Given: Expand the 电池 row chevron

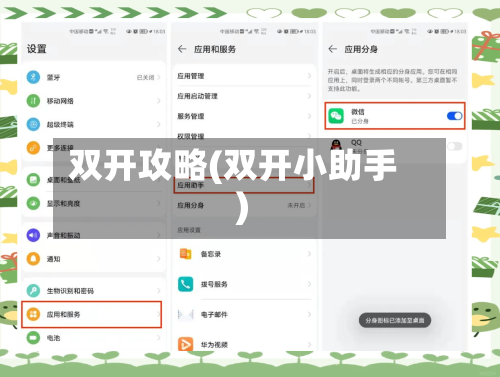Looking at the screenshot, I should pyautogui.click(x=159, y=338).
